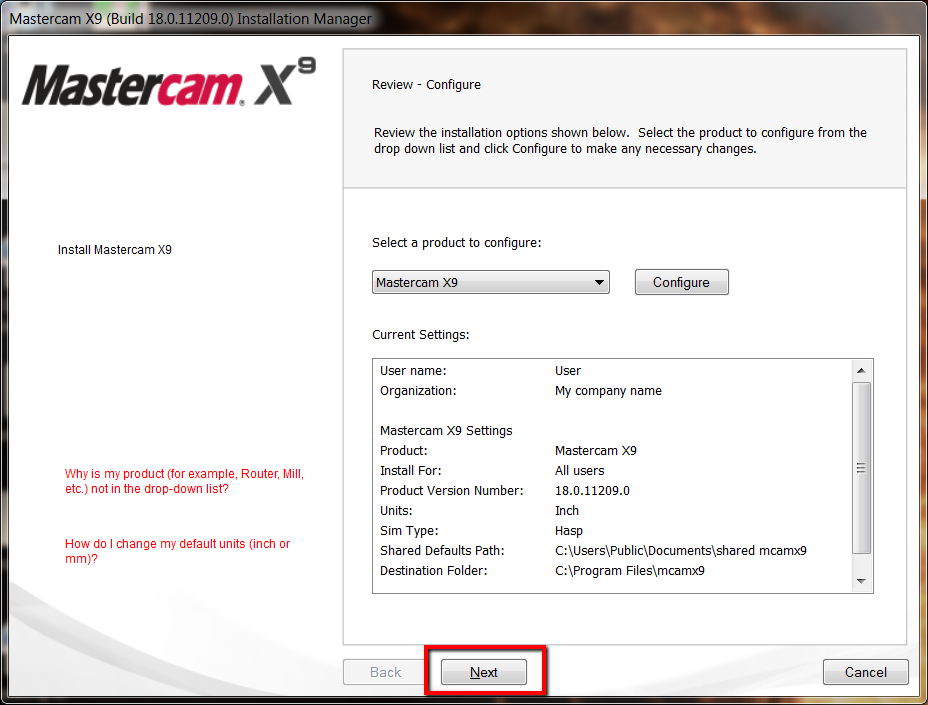This screenshot has width=928, height=705.
Task: Open the product selection dropdown
Action: (x=491, y=282)
